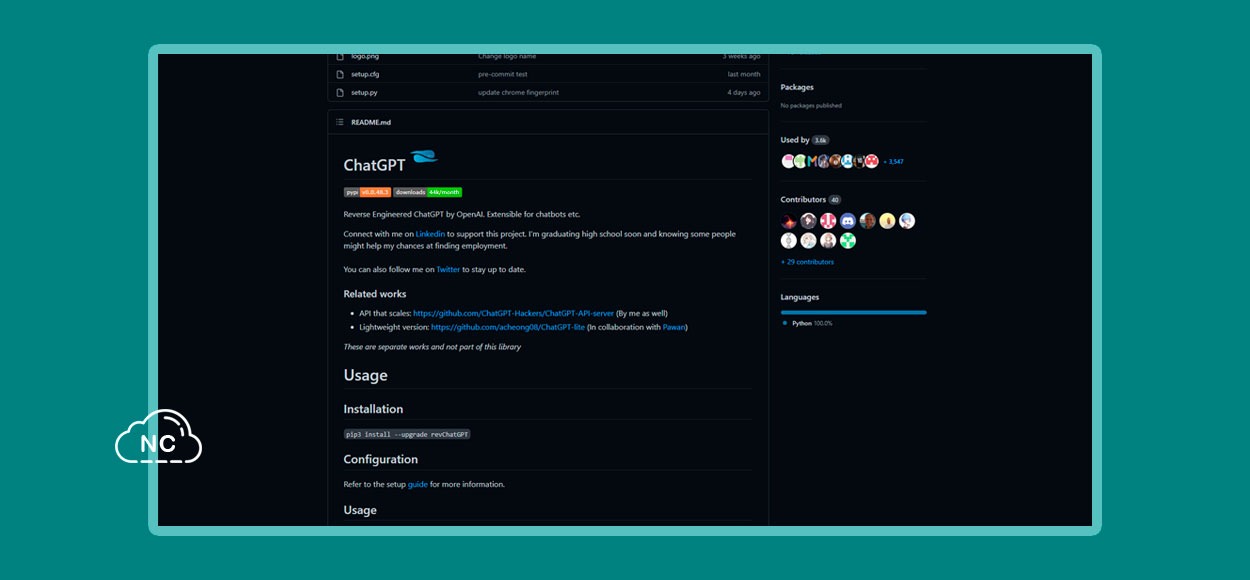Open the Packages section heading
The width and height of the screenshot is (1250, 580).
pos(797,87)
